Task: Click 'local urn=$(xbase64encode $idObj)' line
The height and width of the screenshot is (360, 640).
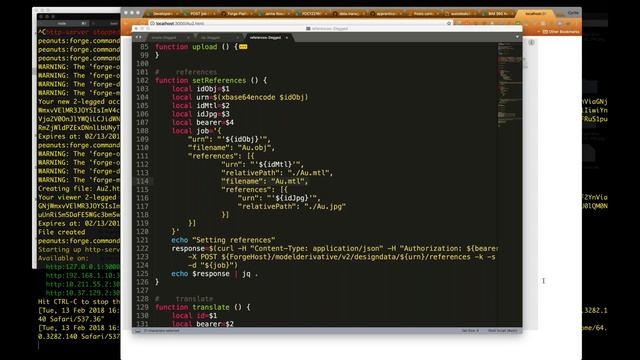Action: 240,97
